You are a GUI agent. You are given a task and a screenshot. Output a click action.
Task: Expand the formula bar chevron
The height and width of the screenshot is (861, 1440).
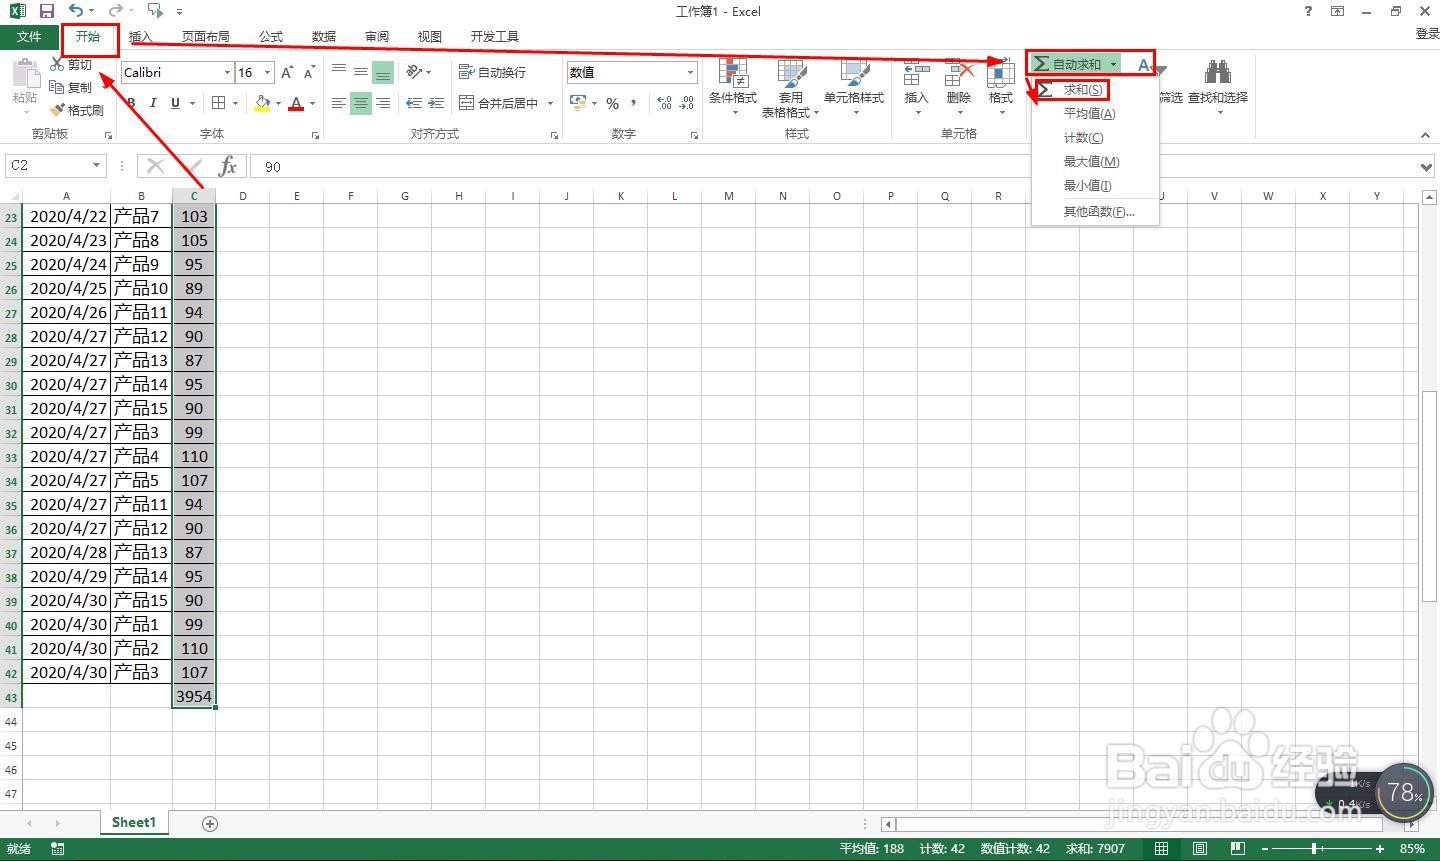tap(1427, 166)
